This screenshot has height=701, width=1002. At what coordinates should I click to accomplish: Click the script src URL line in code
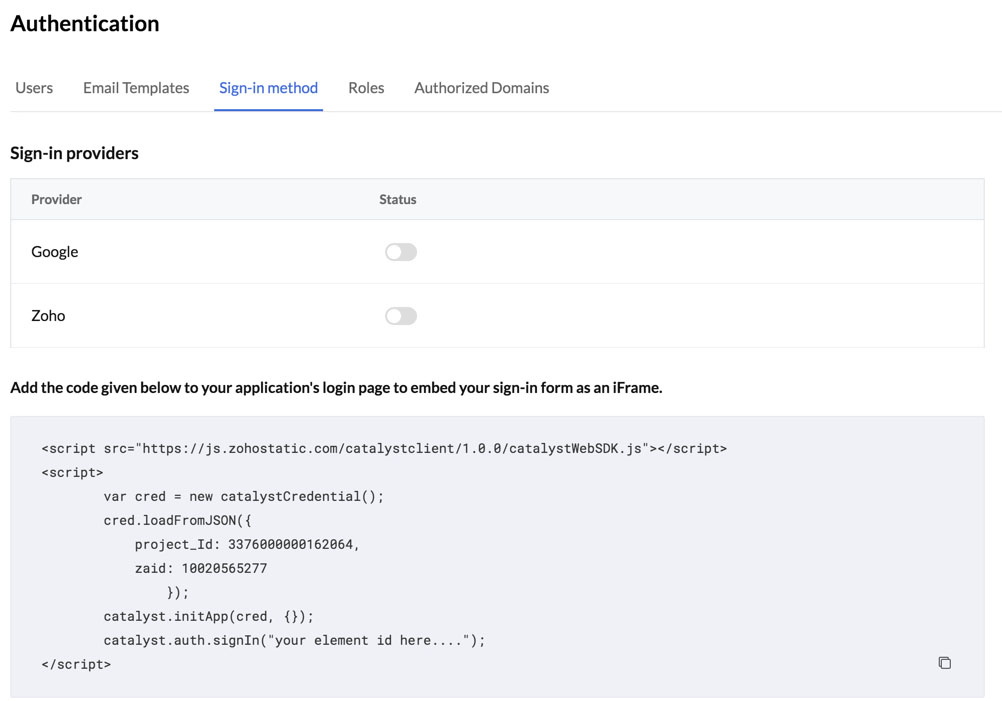point(384,448)
